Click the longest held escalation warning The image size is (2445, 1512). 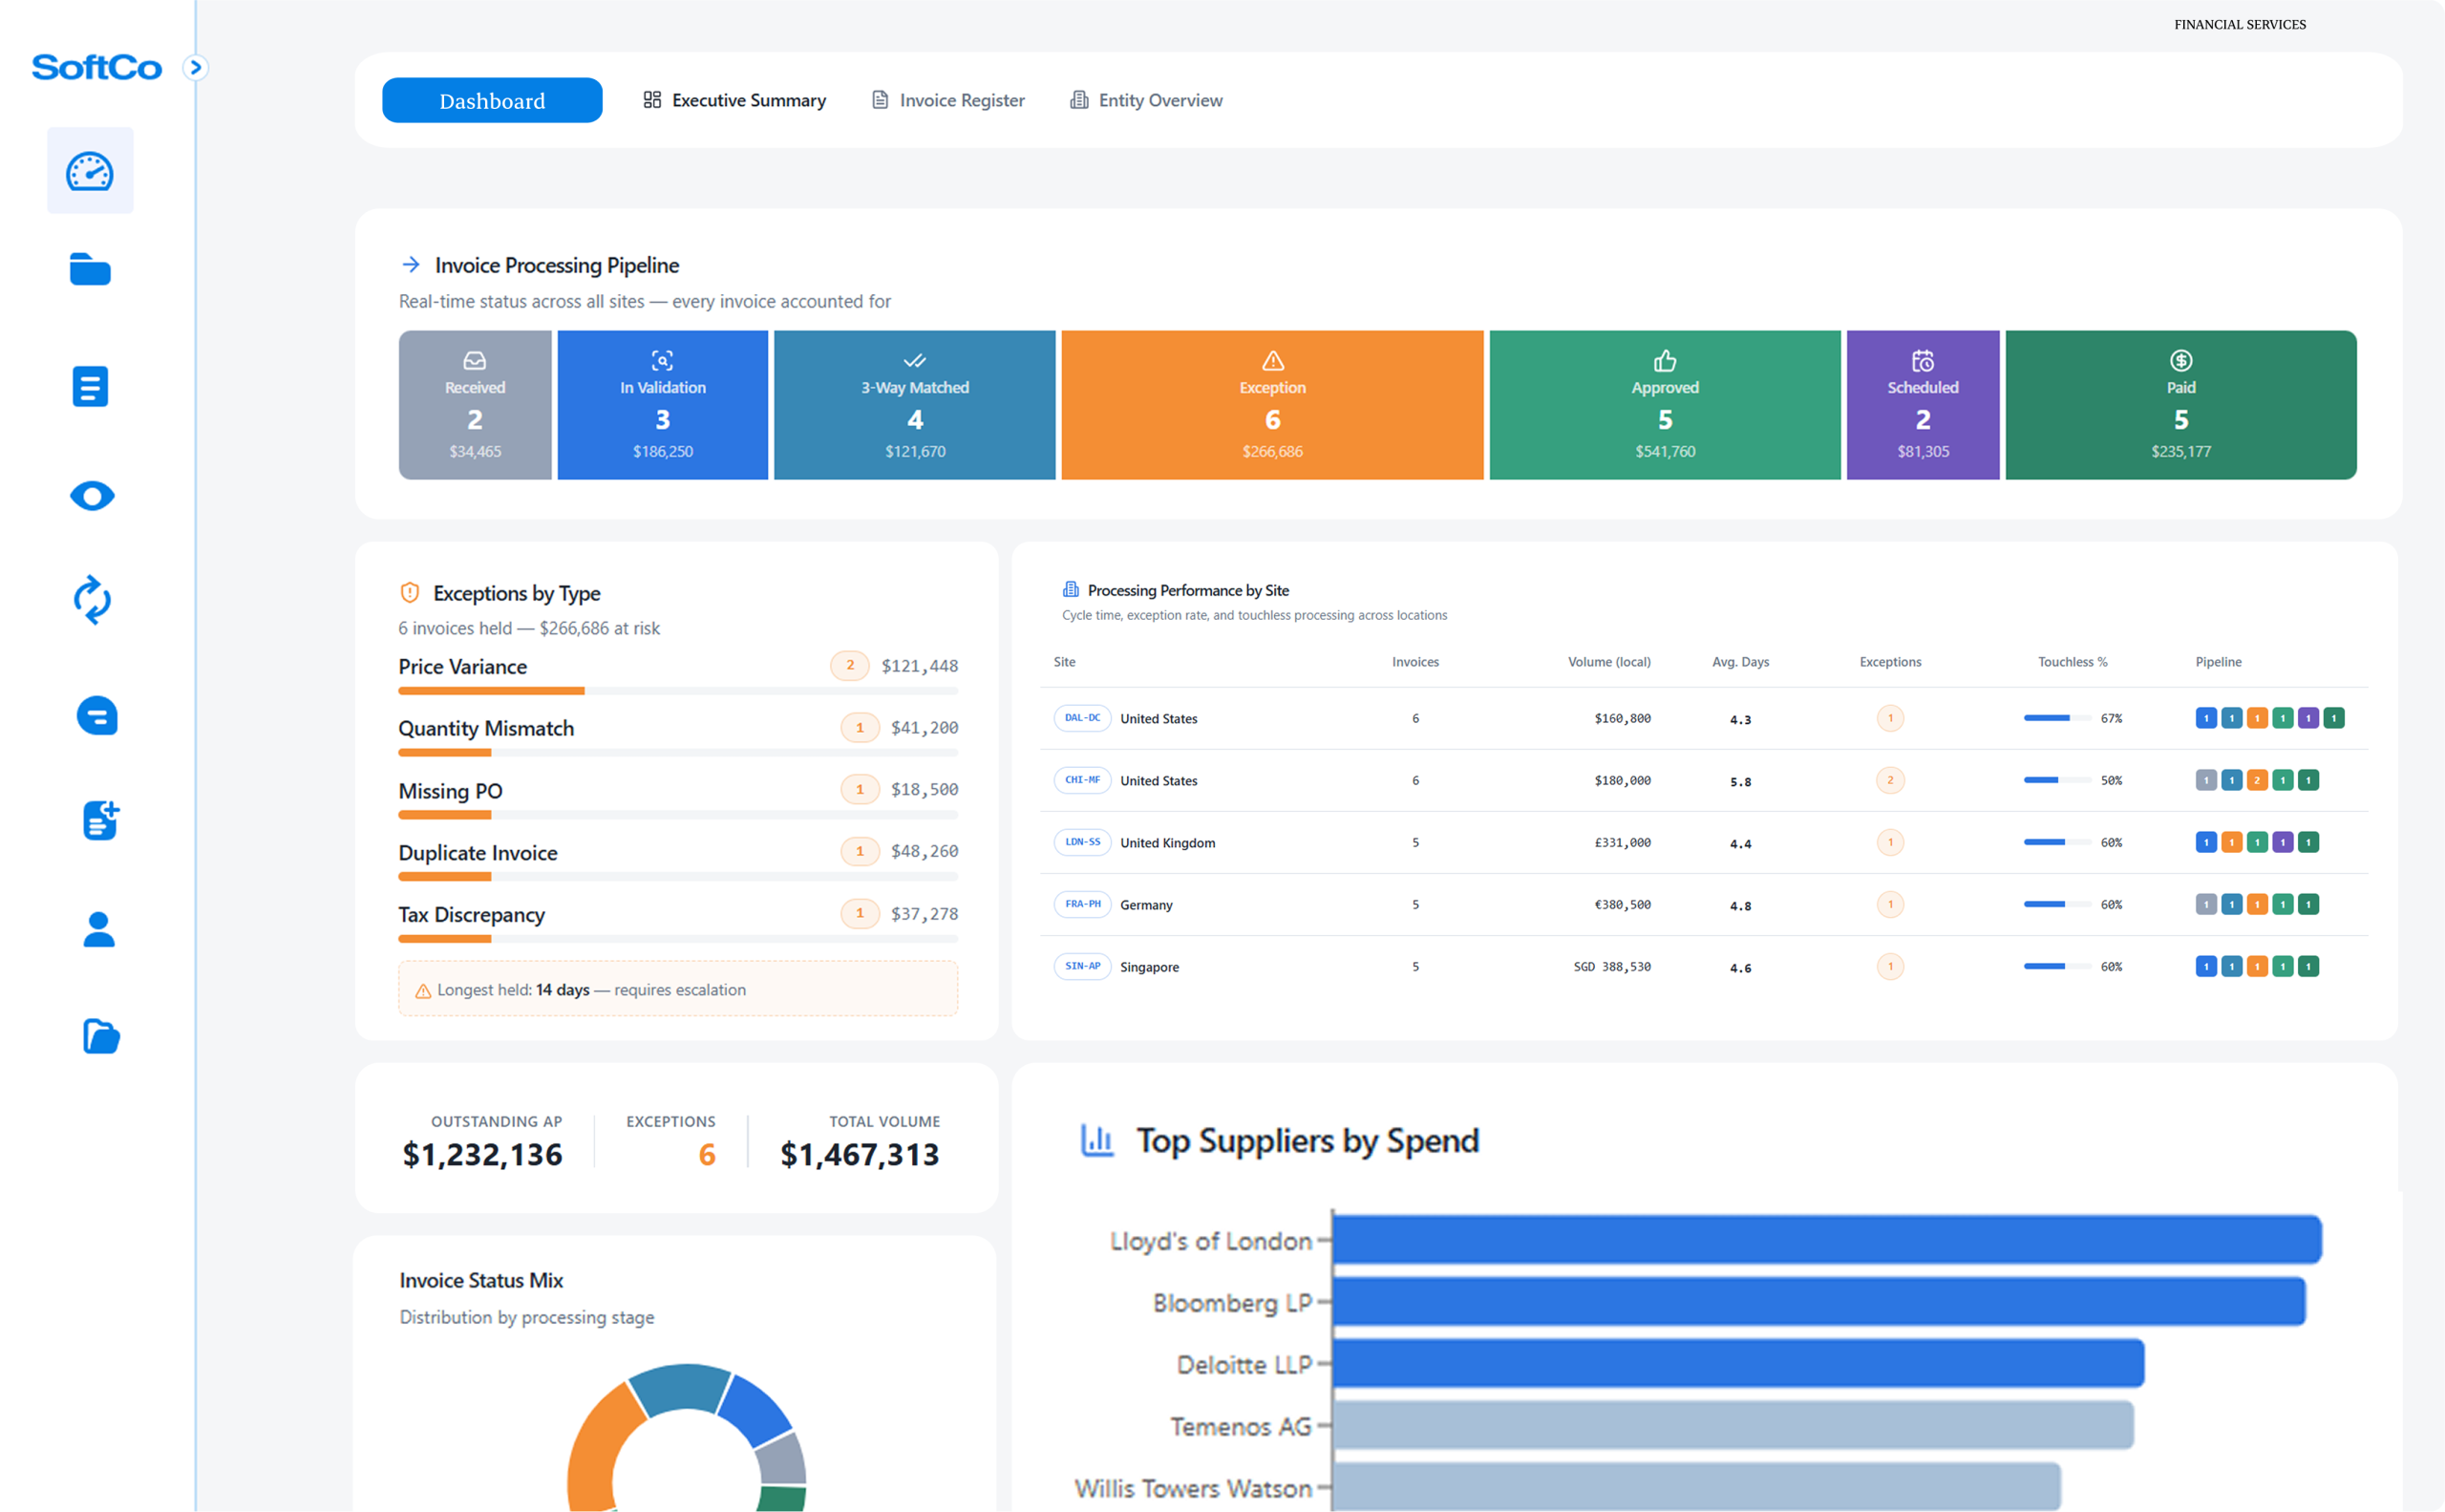(678, 989)
